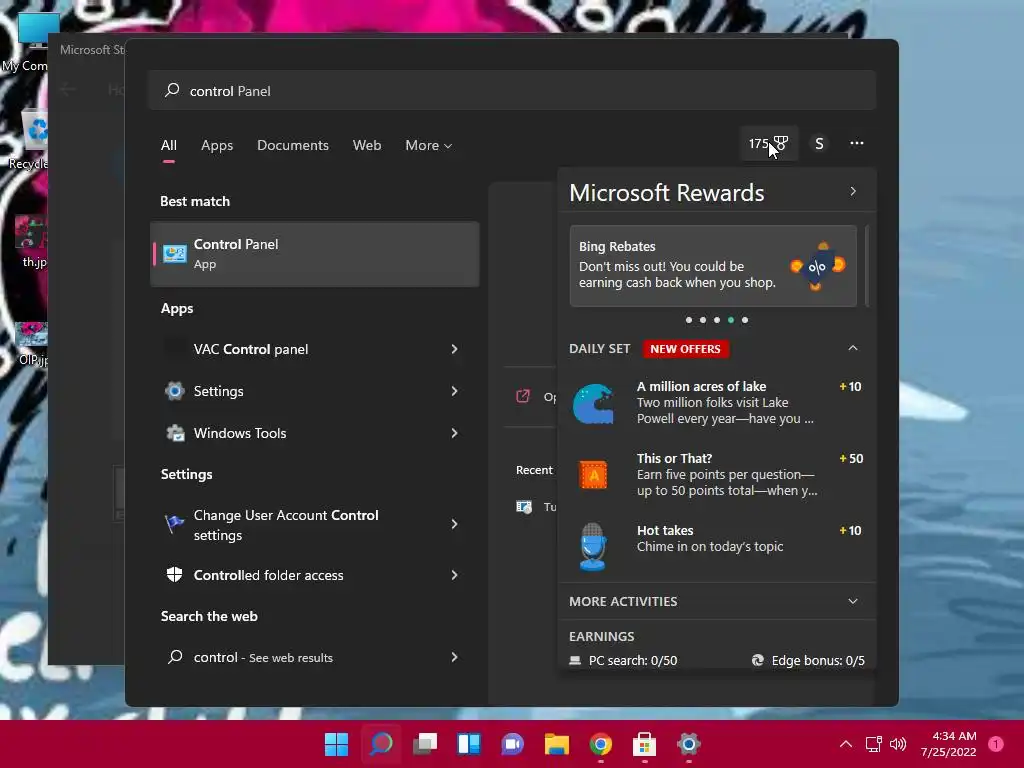
Task: Expand the More Activities section
Action: coord(853,601)
